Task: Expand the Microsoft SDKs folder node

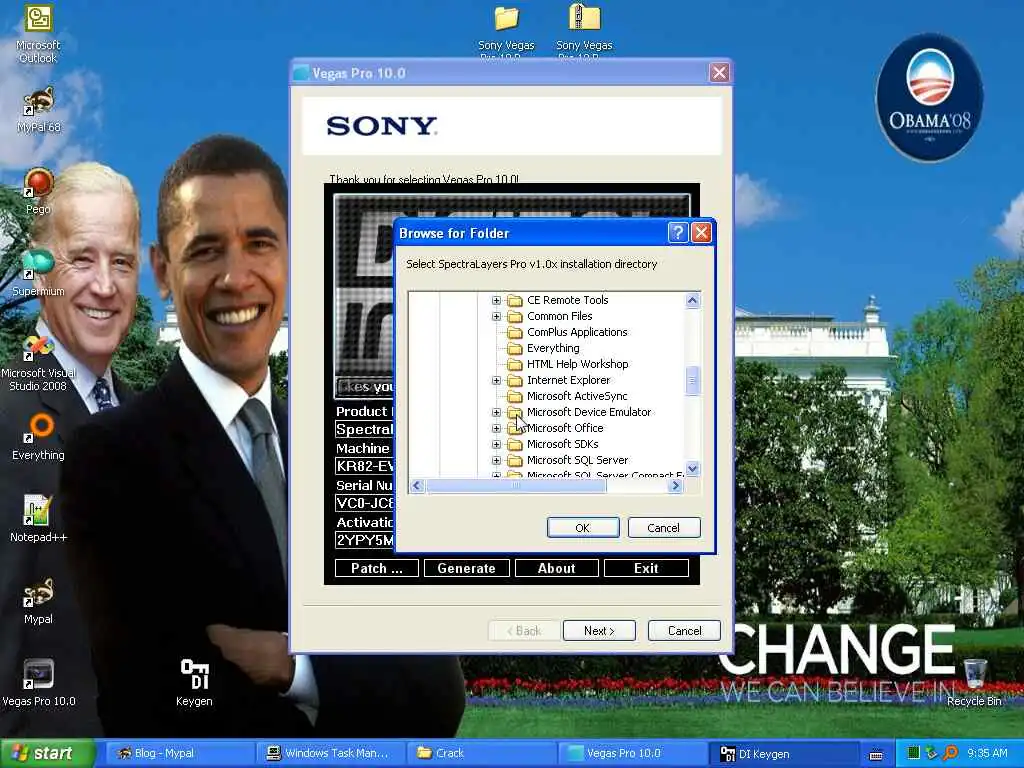Action: [496, 444]
